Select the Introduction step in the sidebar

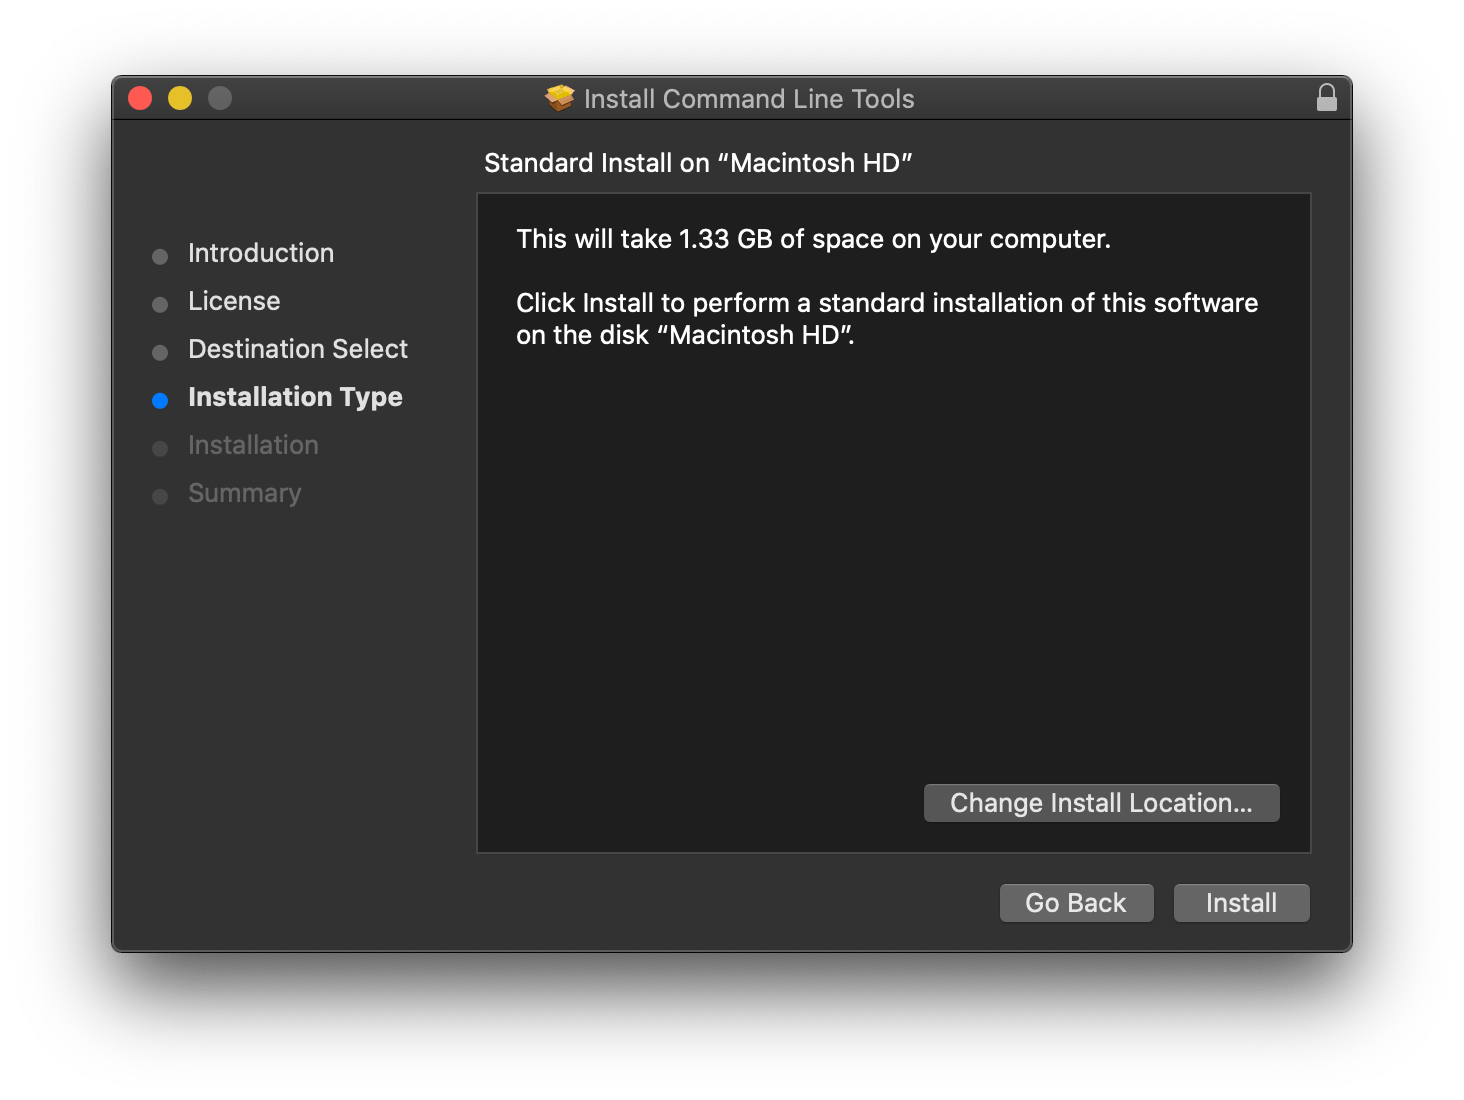point(260,253)
